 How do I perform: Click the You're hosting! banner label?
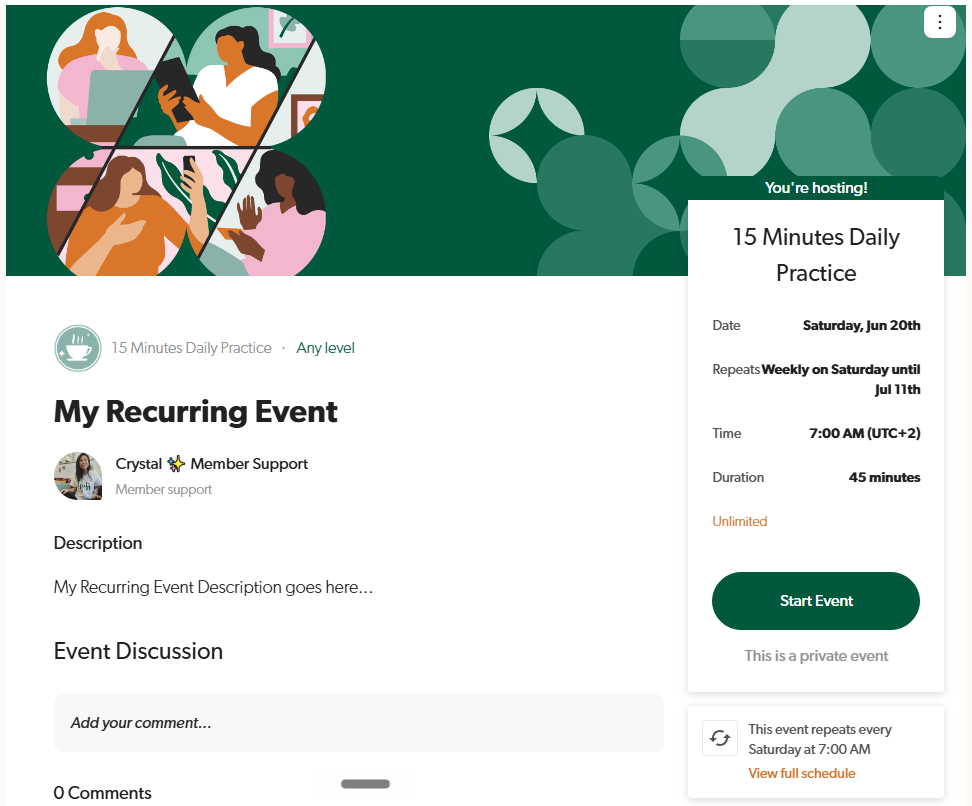(x=816, y=188)
